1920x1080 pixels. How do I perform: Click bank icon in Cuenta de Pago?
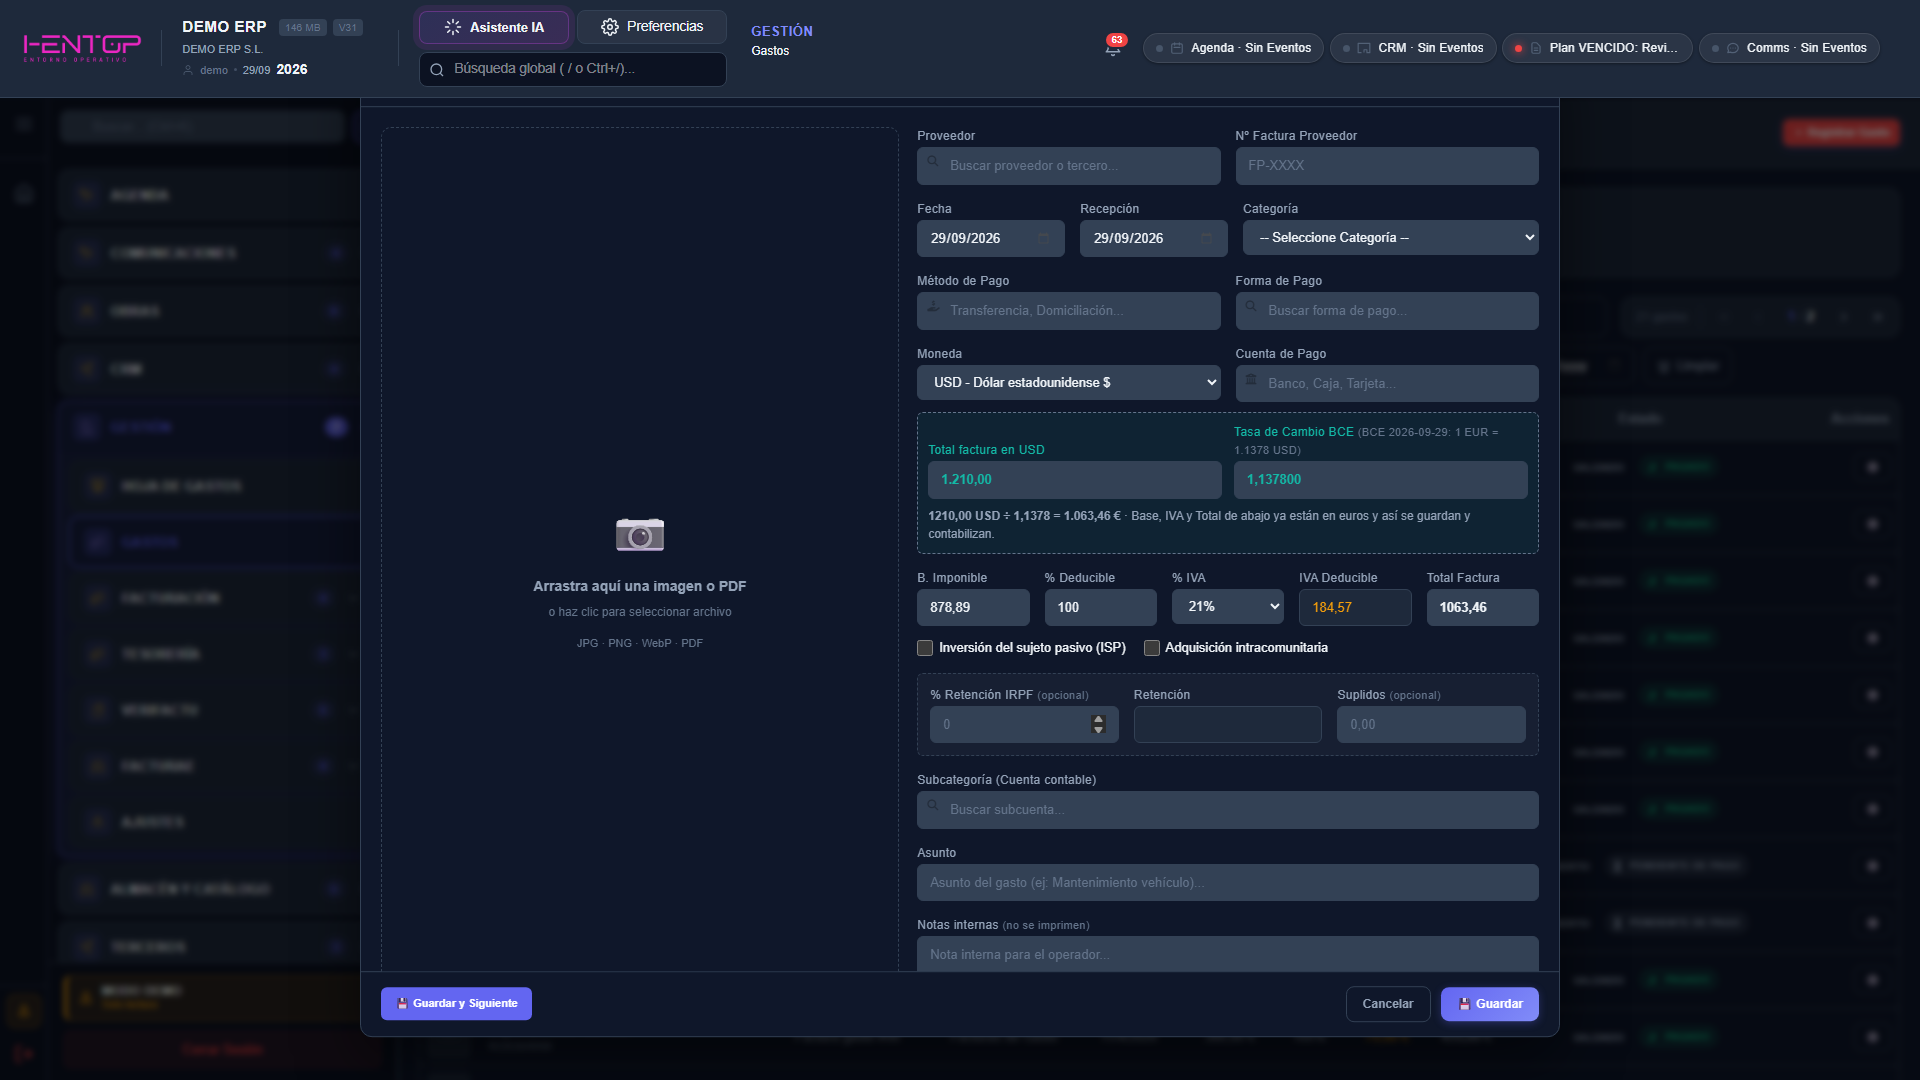coord(1251,379)
